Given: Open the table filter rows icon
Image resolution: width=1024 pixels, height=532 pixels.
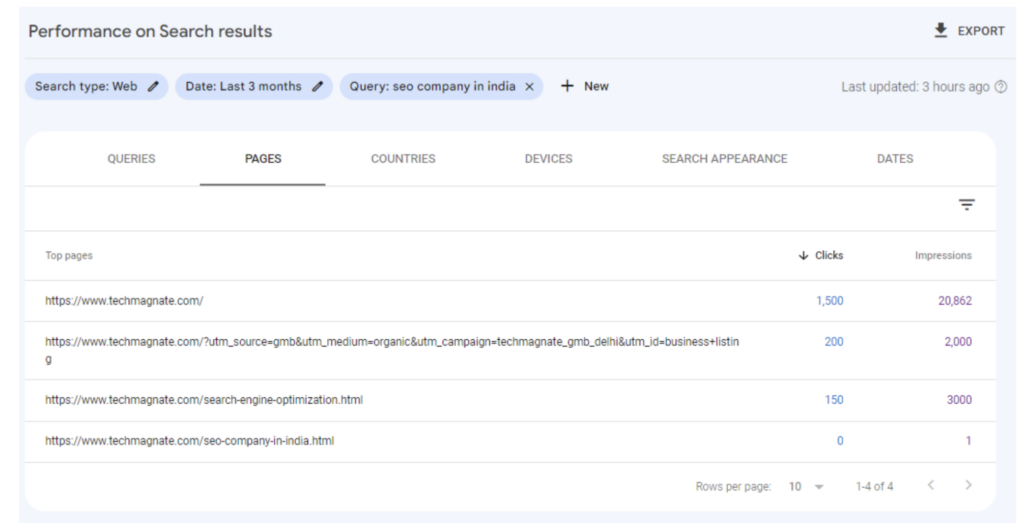Looking at the screenshot, I should point(967,205).
